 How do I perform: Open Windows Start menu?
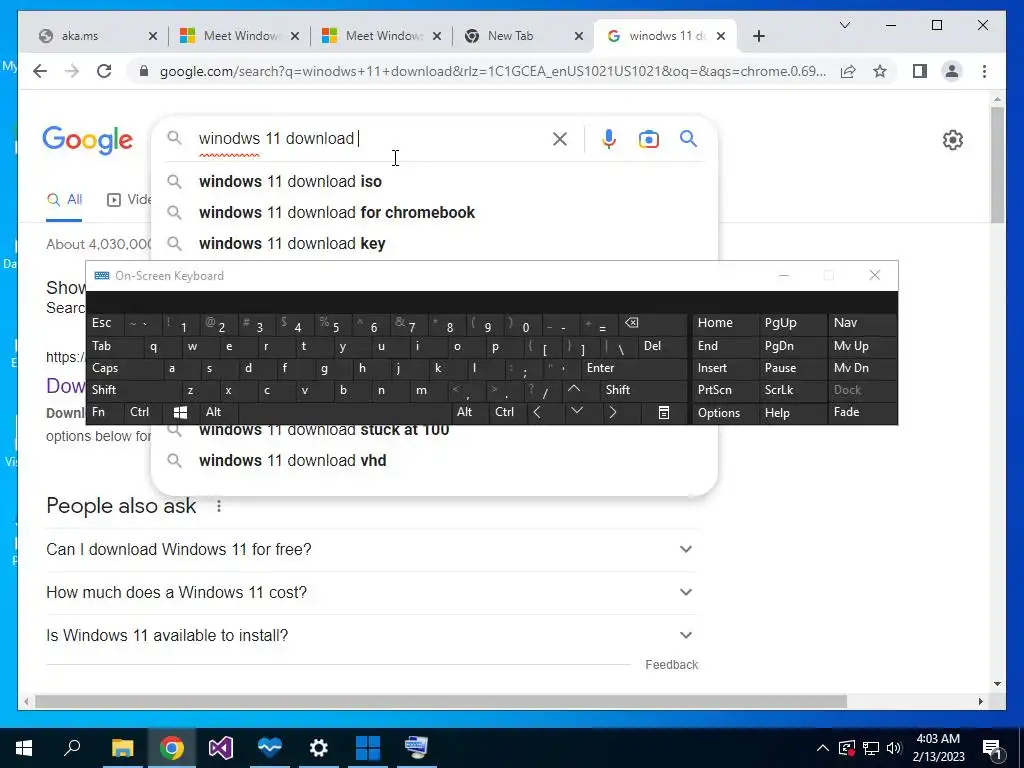click(x=24, y=748)
